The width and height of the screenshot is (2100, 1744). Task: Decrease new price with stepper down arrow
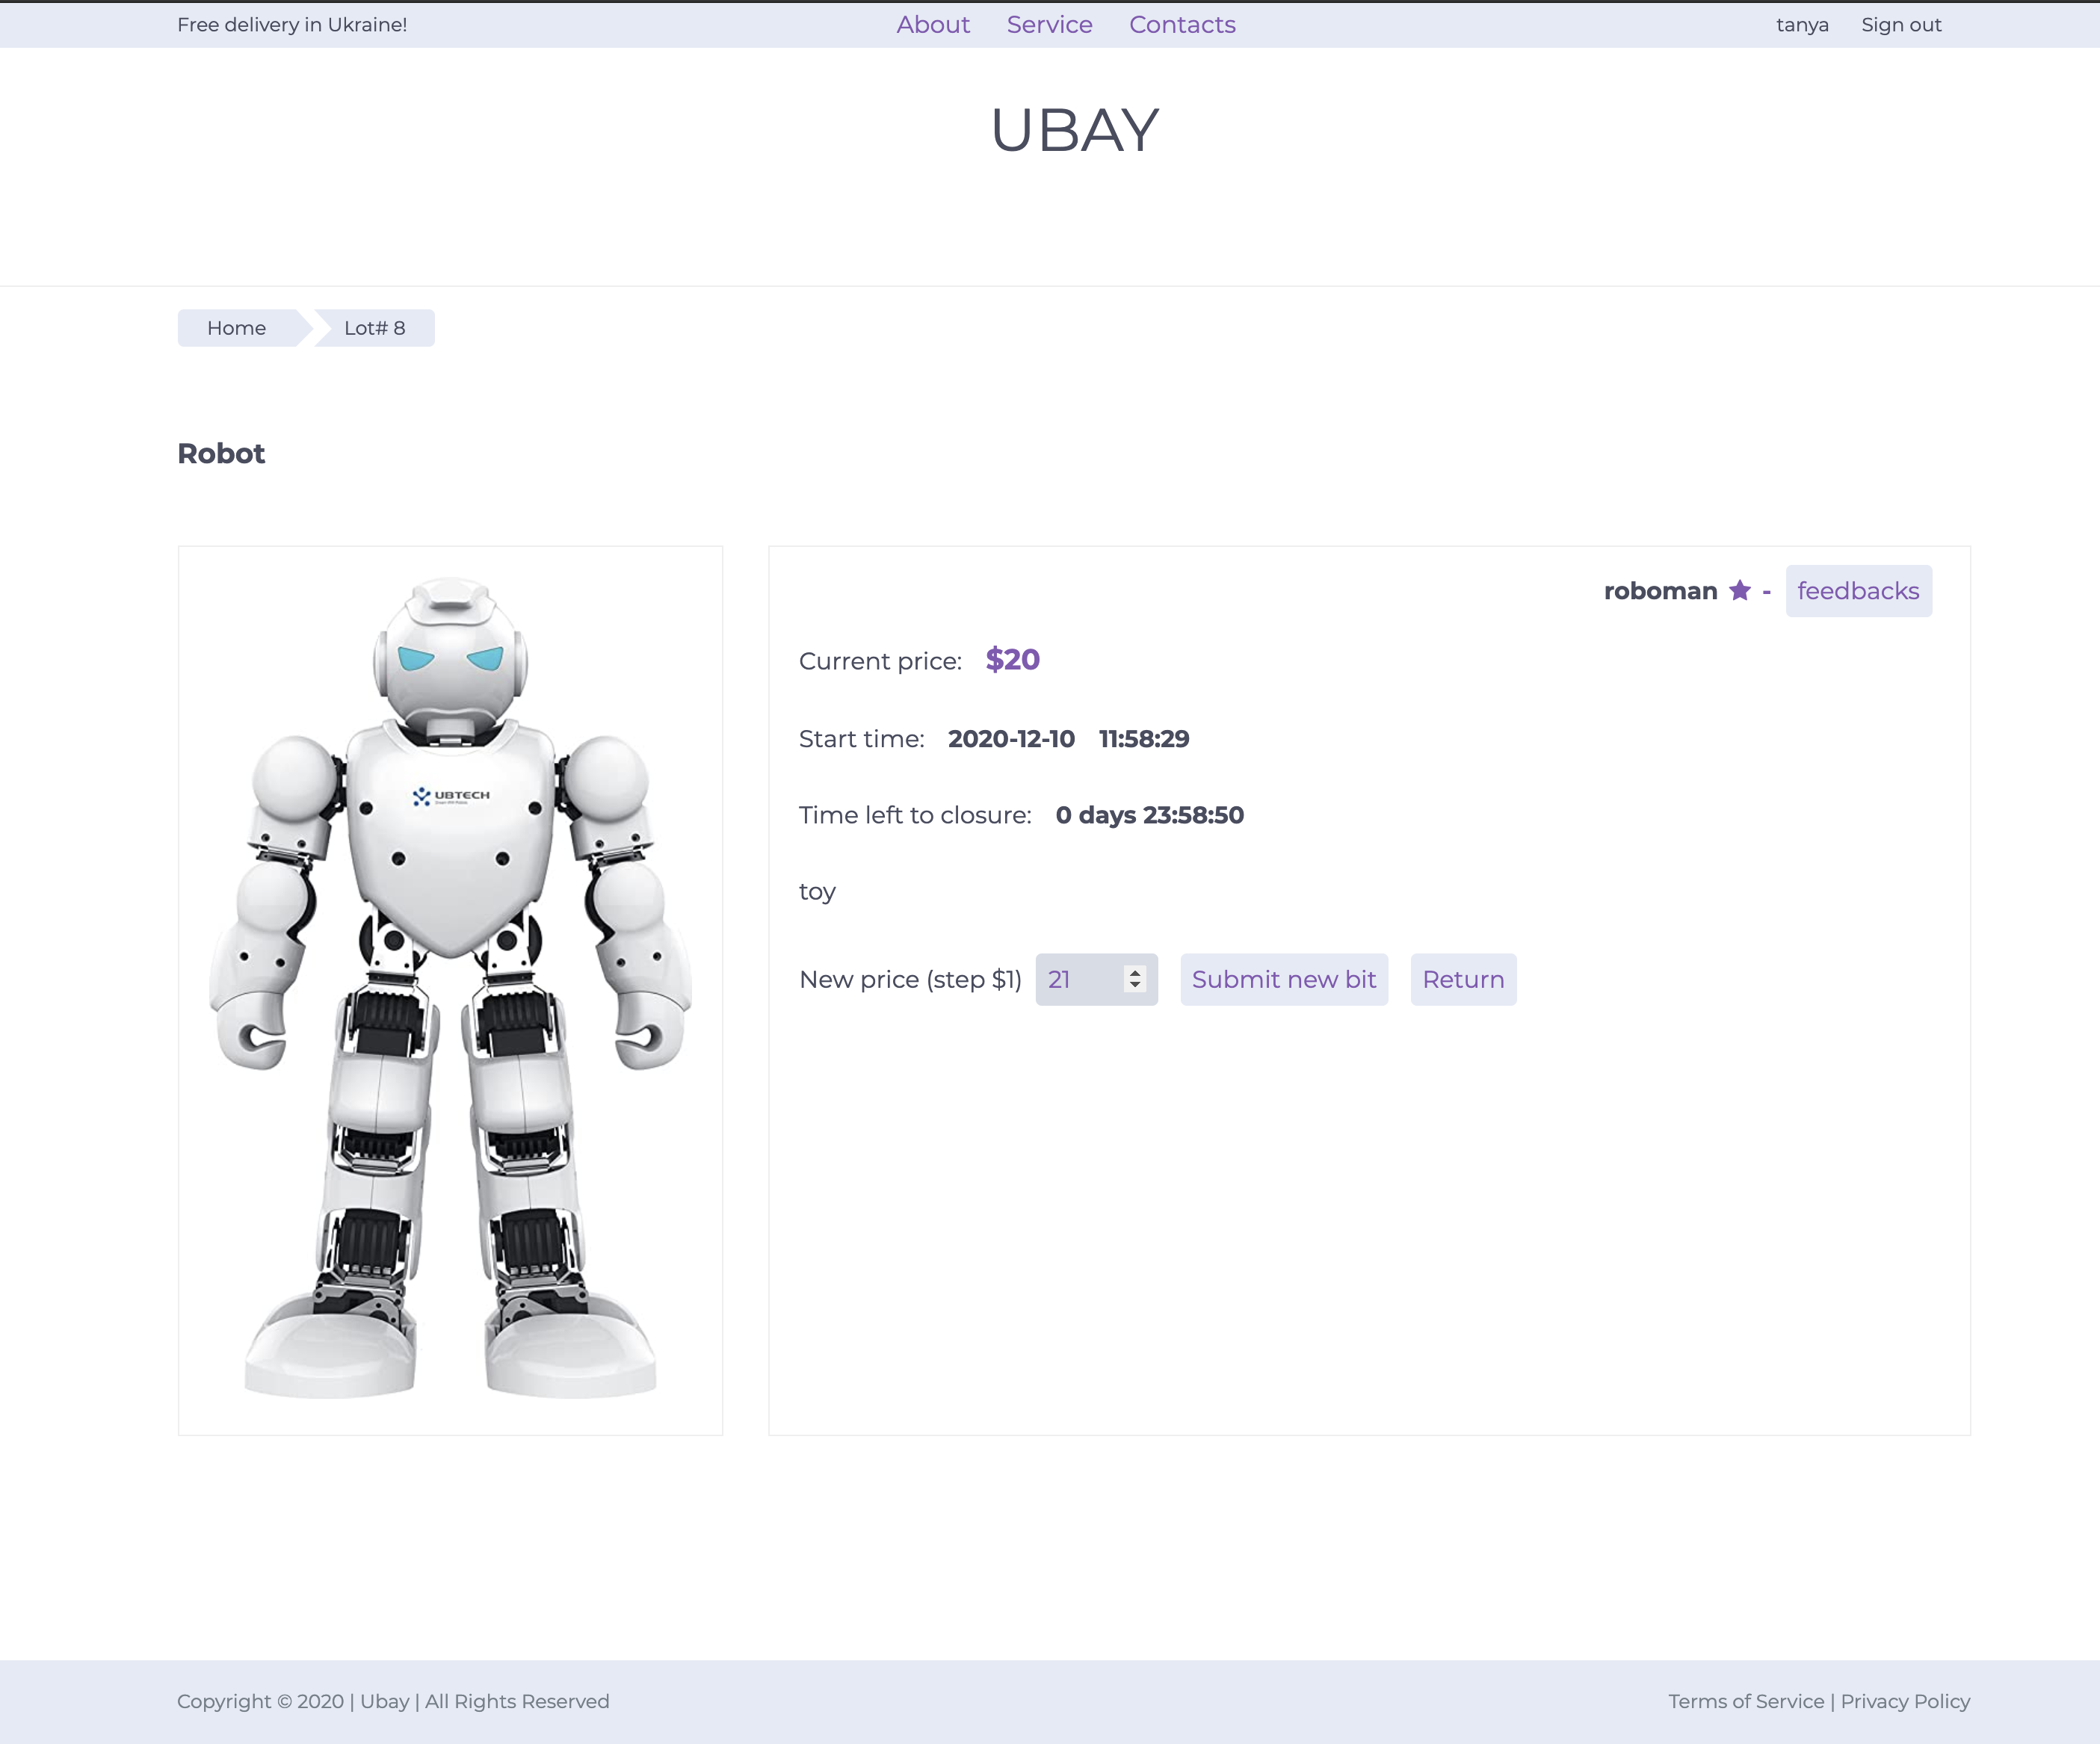1134,986
